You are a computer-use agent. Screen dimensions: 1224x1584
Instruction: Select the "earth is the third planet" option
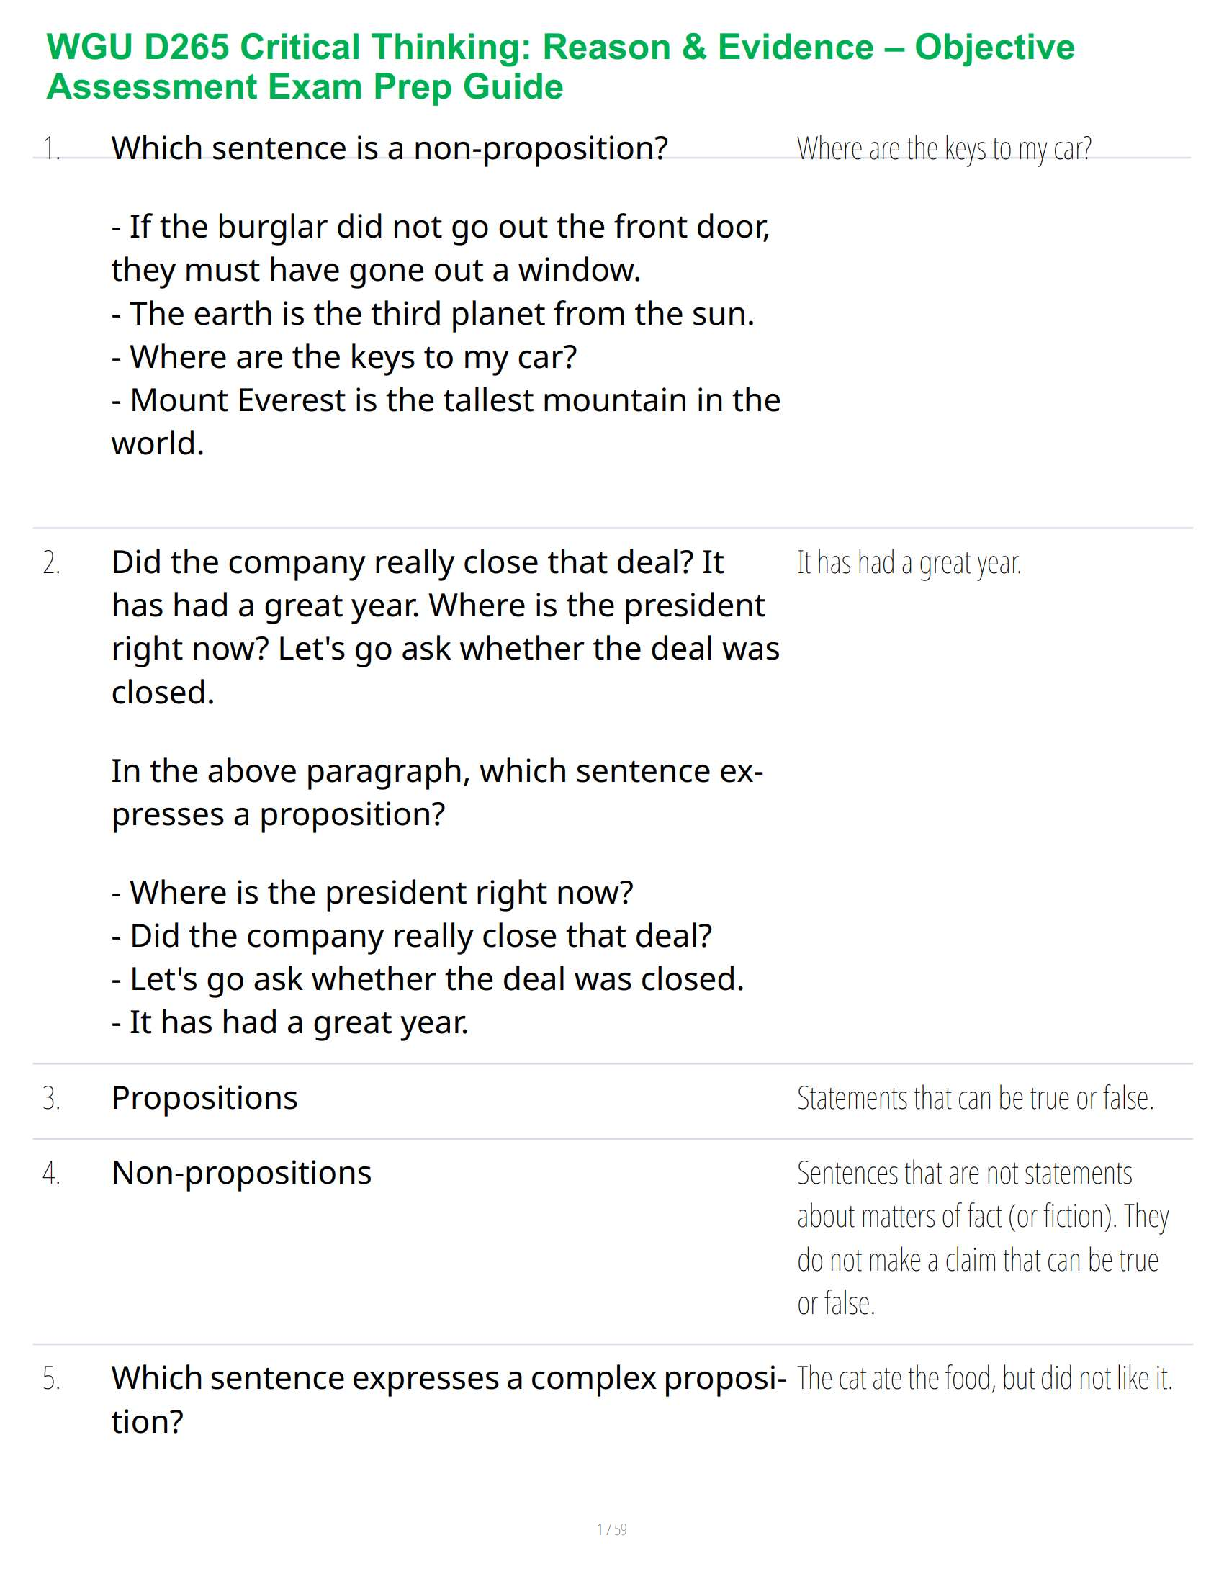(x=432, y=314)
